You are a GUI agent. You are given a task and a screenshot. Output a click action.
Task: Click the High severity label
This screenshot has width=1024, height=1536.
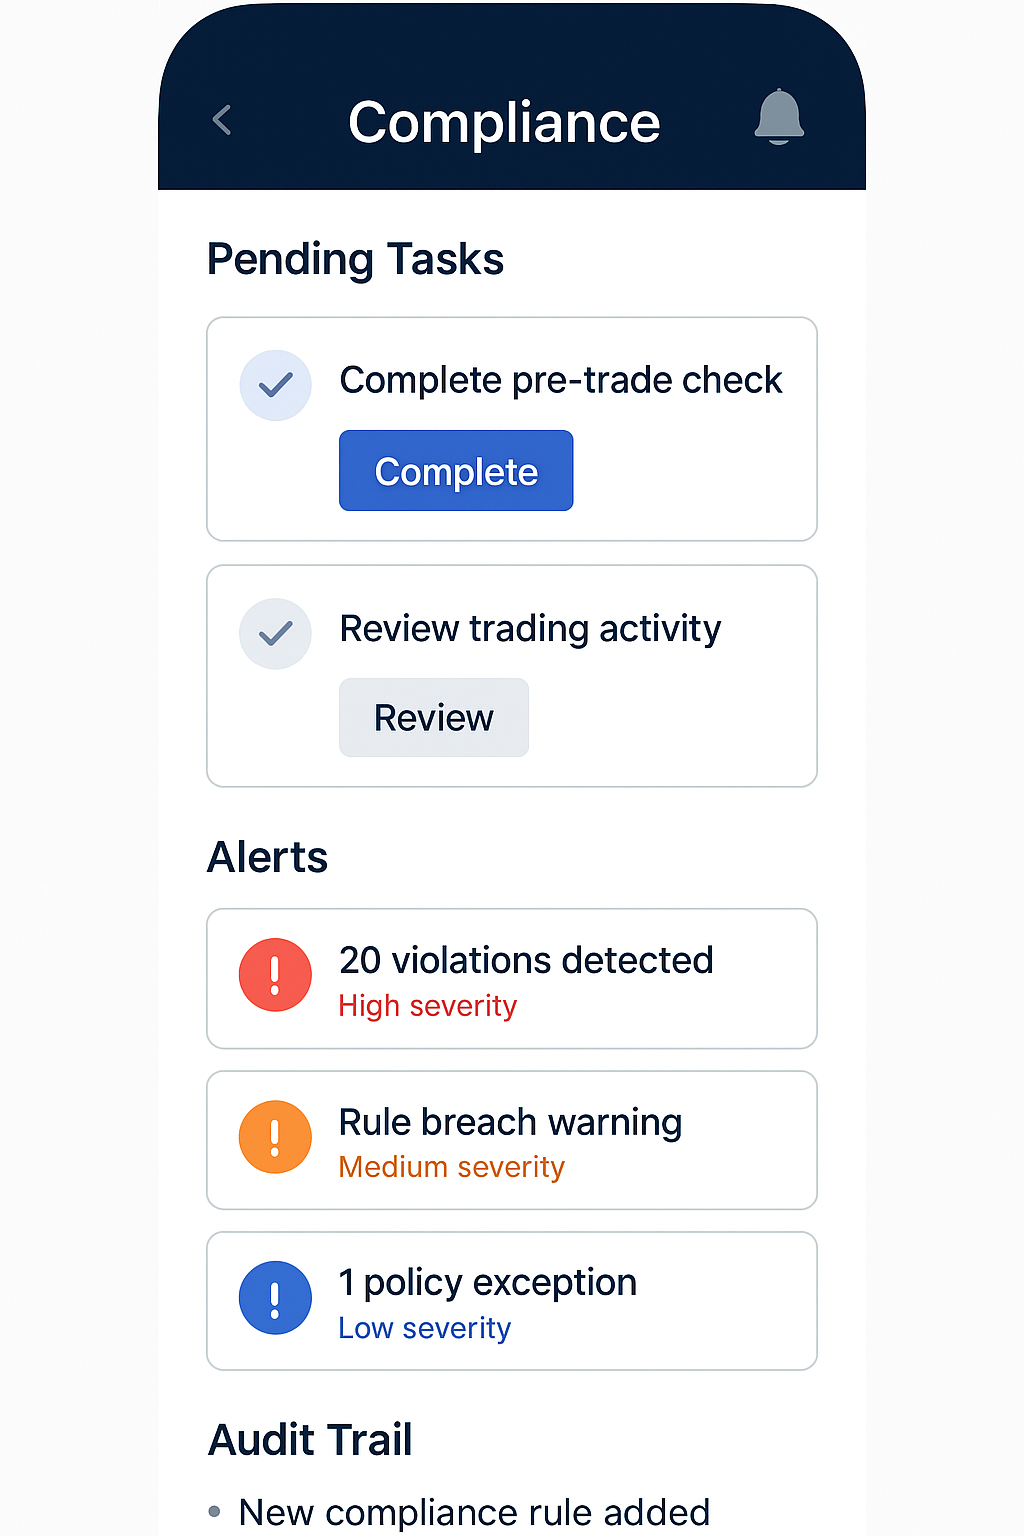pyautogui.click(x=428, y=1006)
